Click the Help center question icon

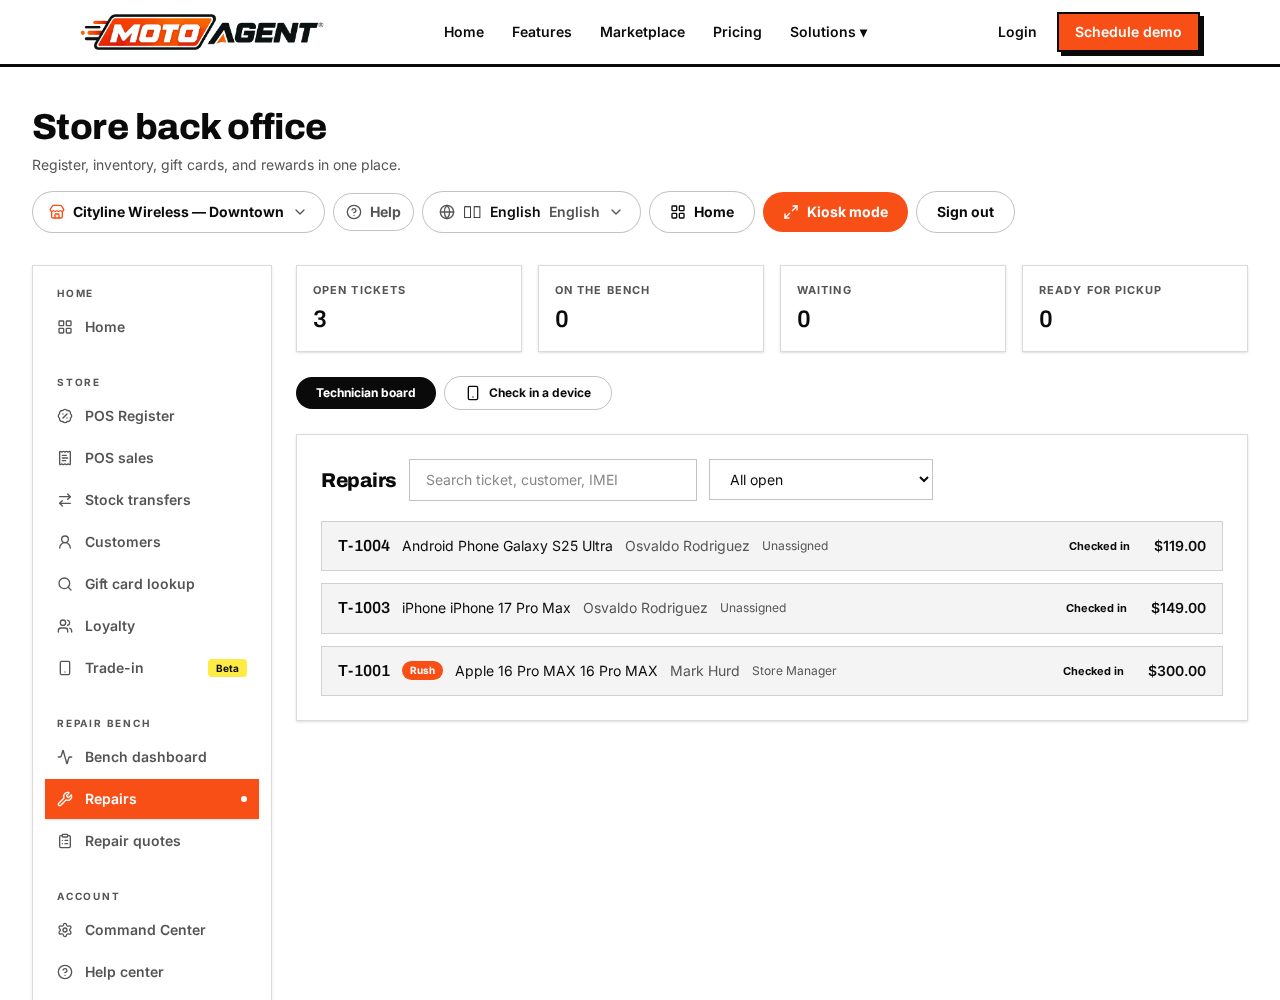click(x=65, y=972)
